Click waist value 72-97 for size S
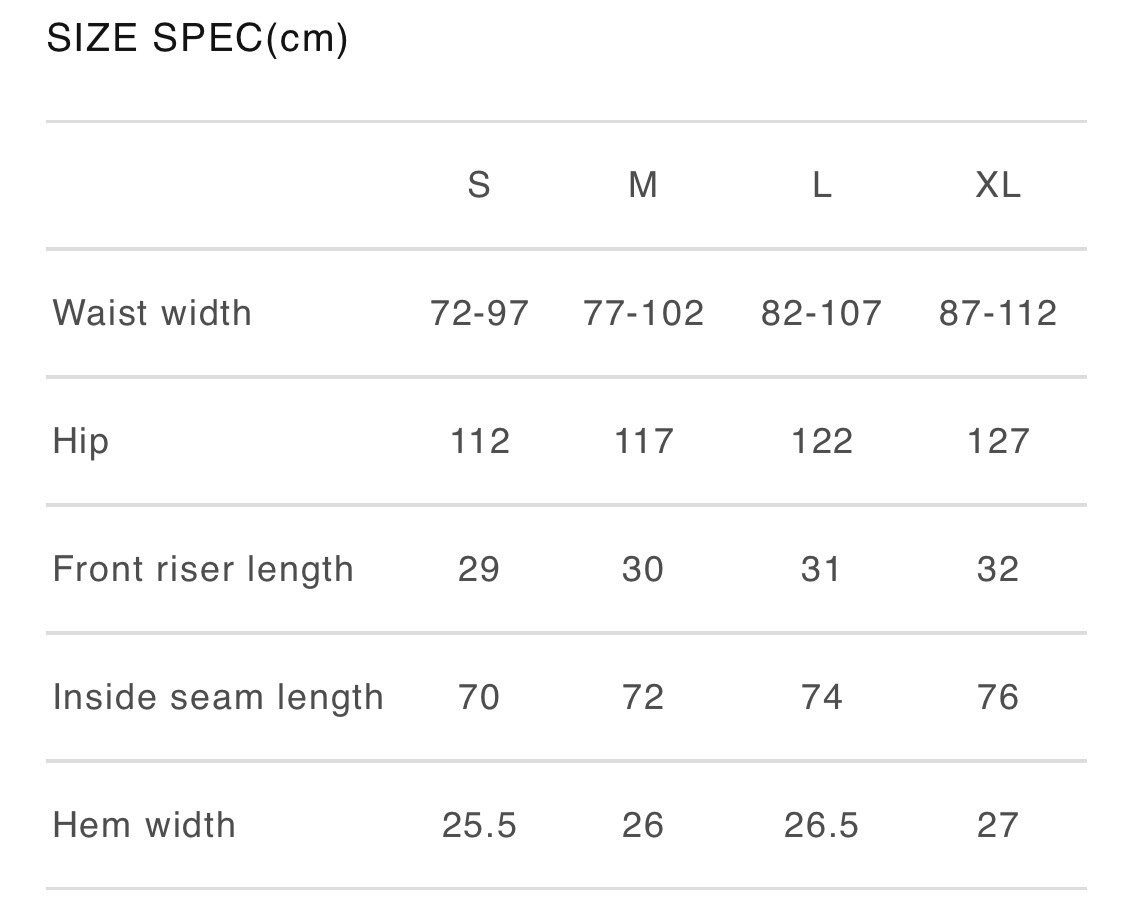Viewport: 1147px width, 922px height. (479, 313)
